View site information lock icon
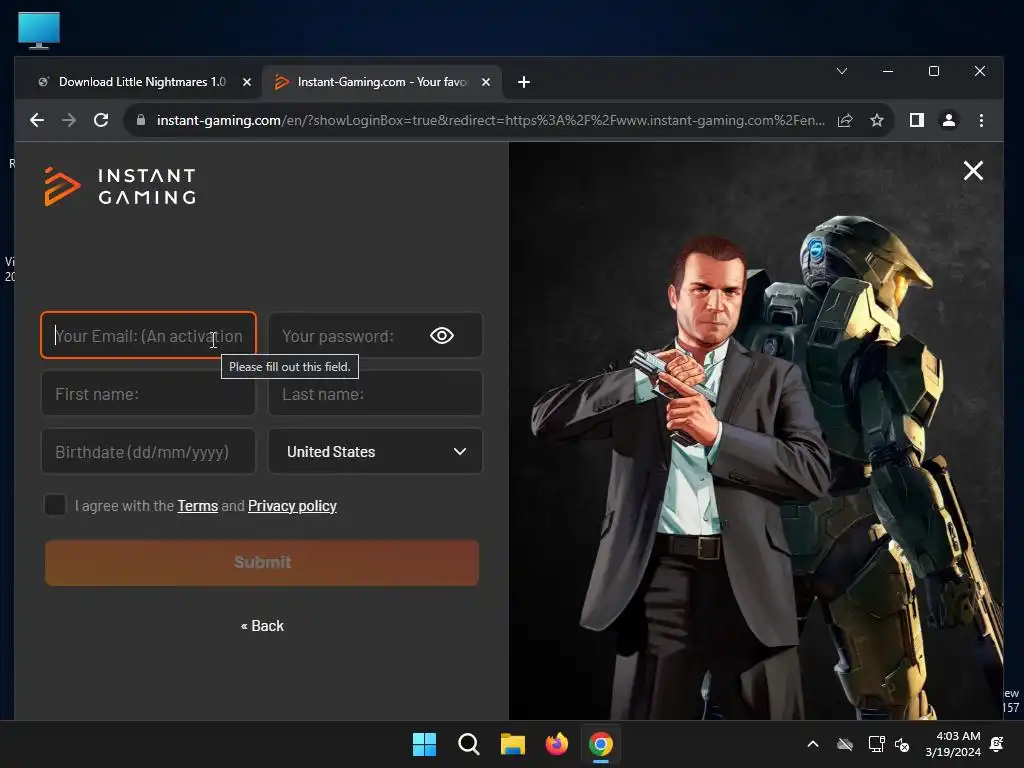This screenshot has height=768, width=1024. pyautogui.click(x=140, y=120)
